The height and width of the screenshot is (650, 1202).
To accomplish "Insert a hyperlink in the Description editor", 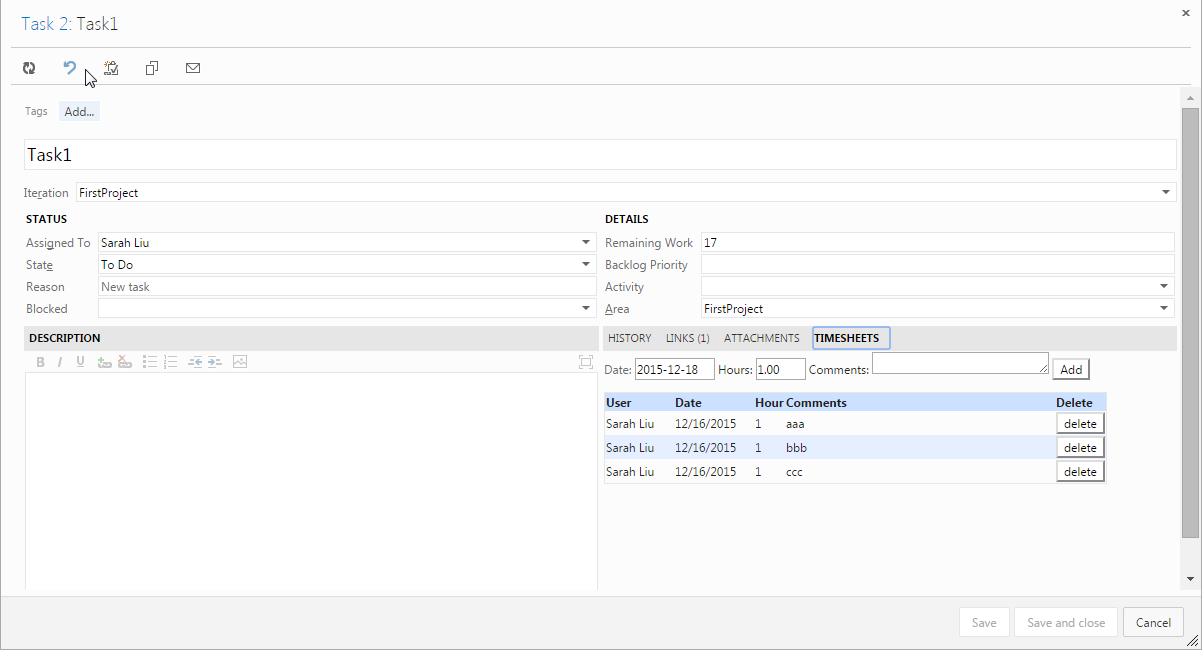I will click(x=104, y=361).
